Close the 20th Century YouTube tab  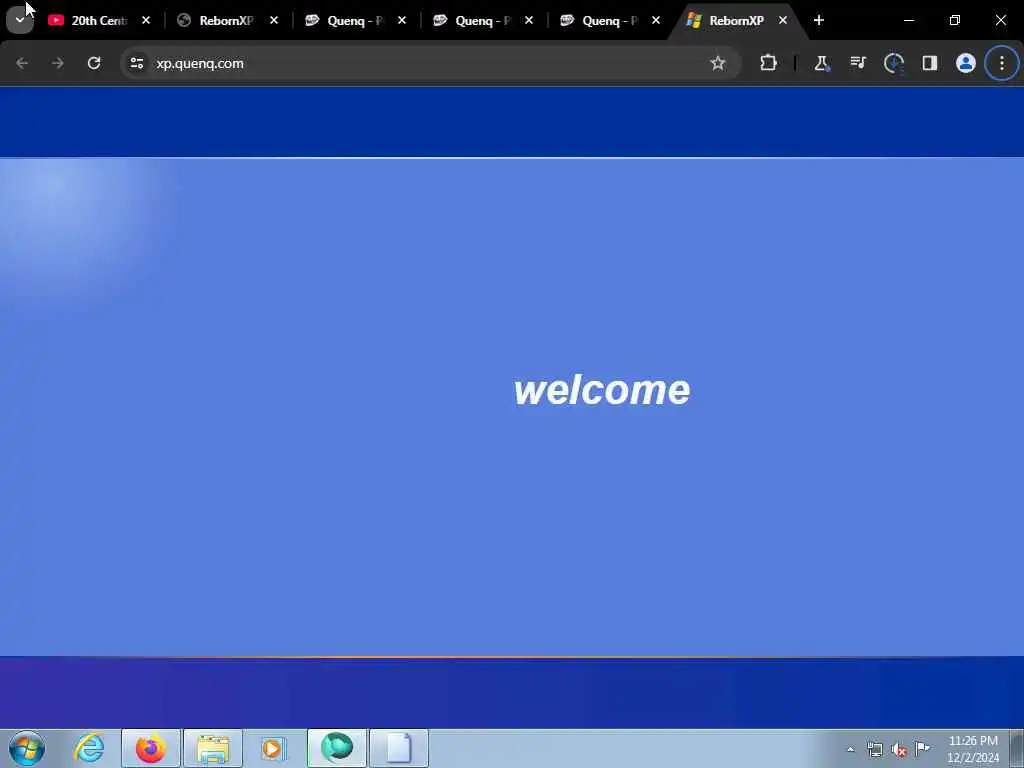click(x=146, y=21)
